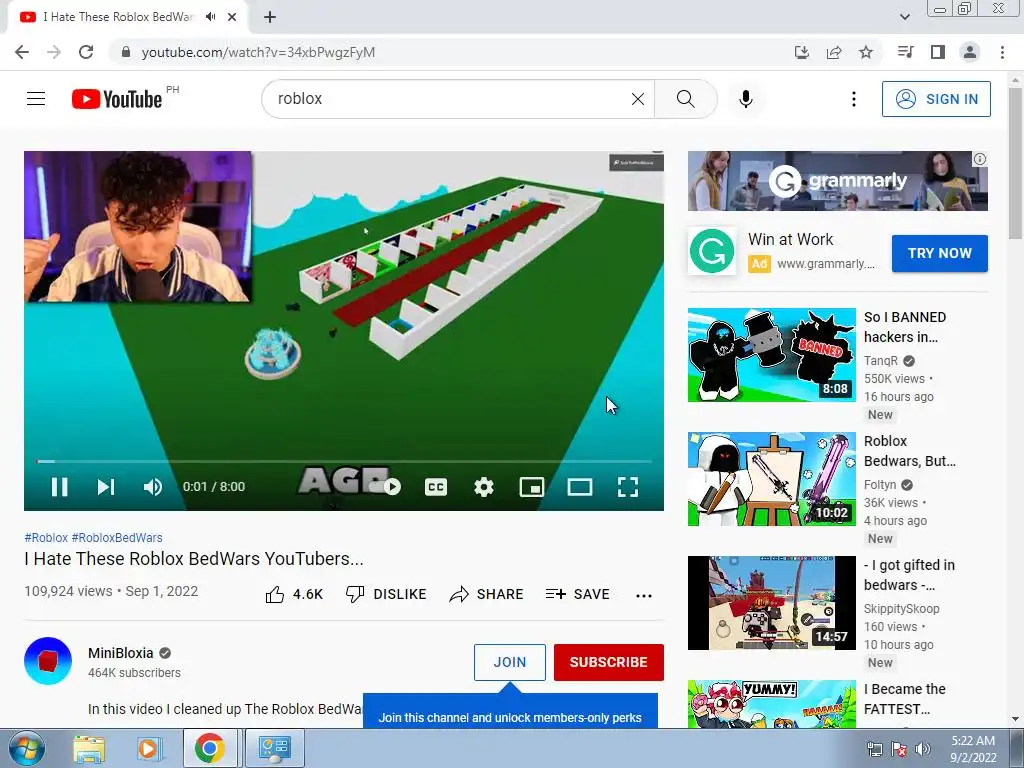
Task: SAVE the video to a playlist
Action: pyautogui.click(x=577, y=594)
